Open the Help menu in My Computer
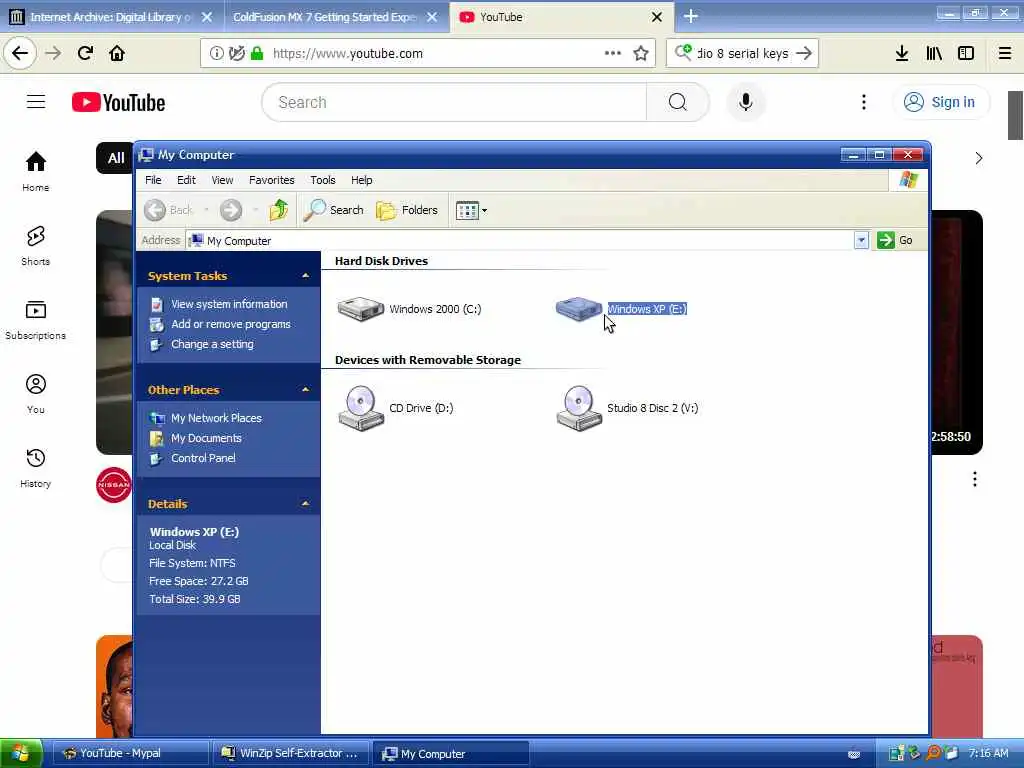Viewport: 1024px width, 768px height. point(361,180)
